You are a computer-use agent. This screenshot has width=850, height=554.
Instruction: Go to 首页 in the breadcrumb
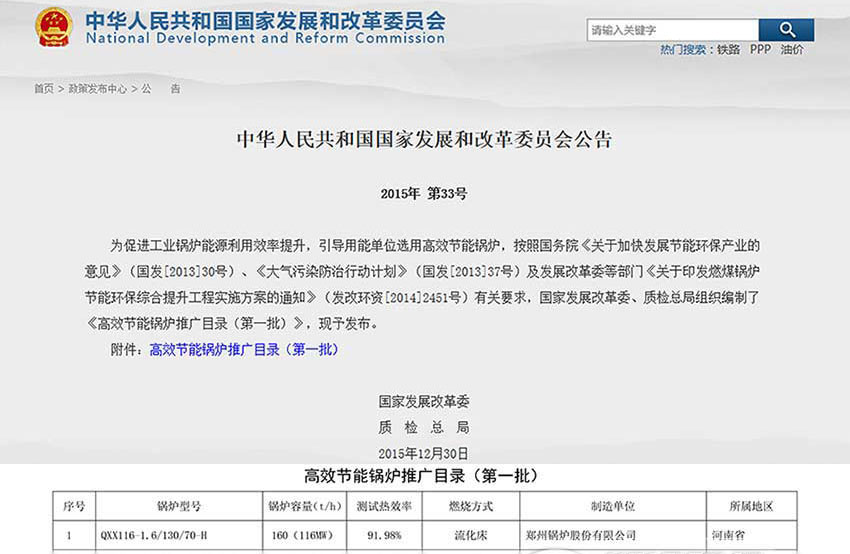point(44,89)
